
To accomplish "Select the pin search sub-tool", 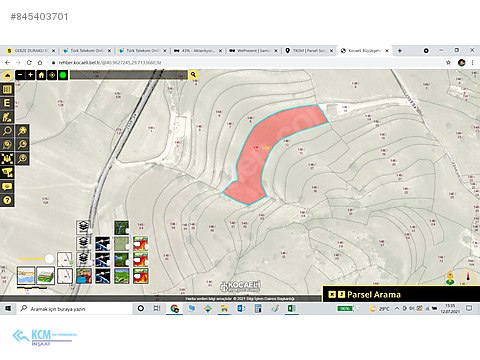I will (x=22, y=159).
